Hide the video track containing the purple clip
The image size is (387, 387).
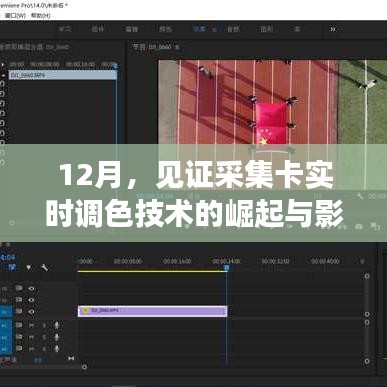[x=31, y=312]
